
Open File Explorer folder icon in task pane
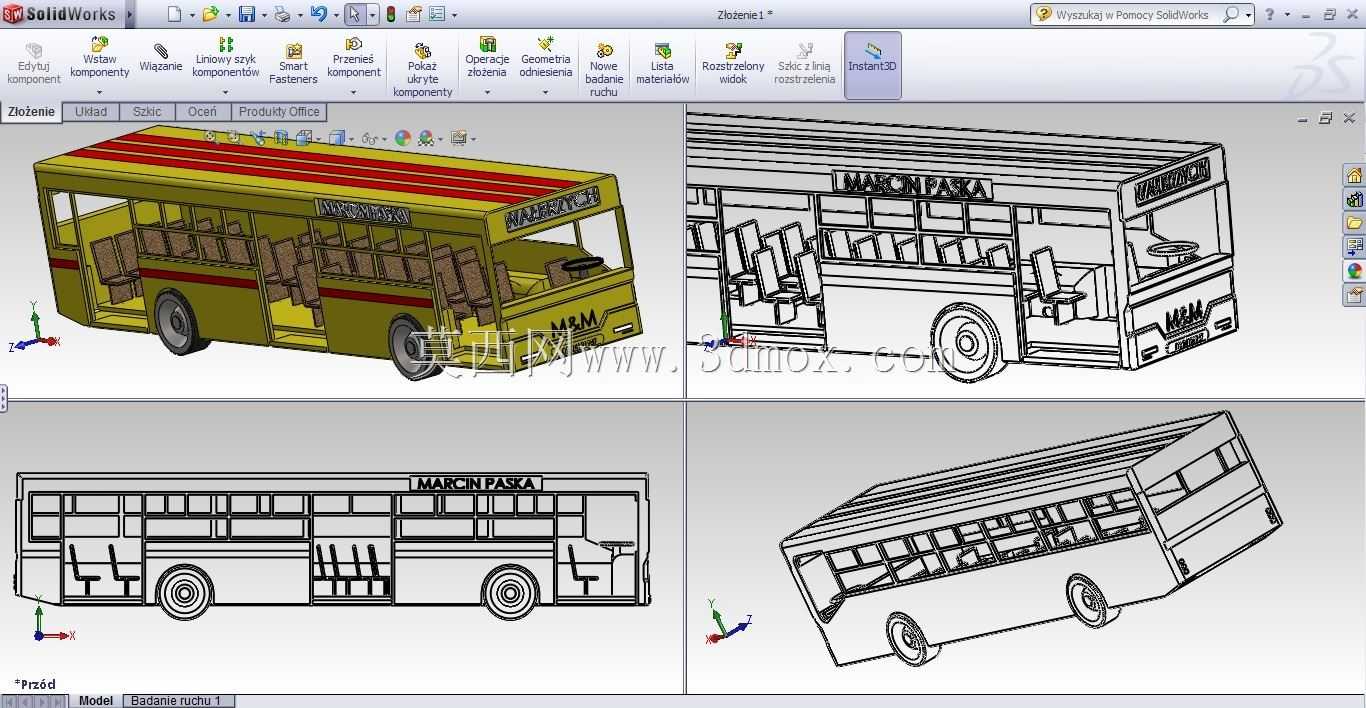click(x=1354, y=223)
